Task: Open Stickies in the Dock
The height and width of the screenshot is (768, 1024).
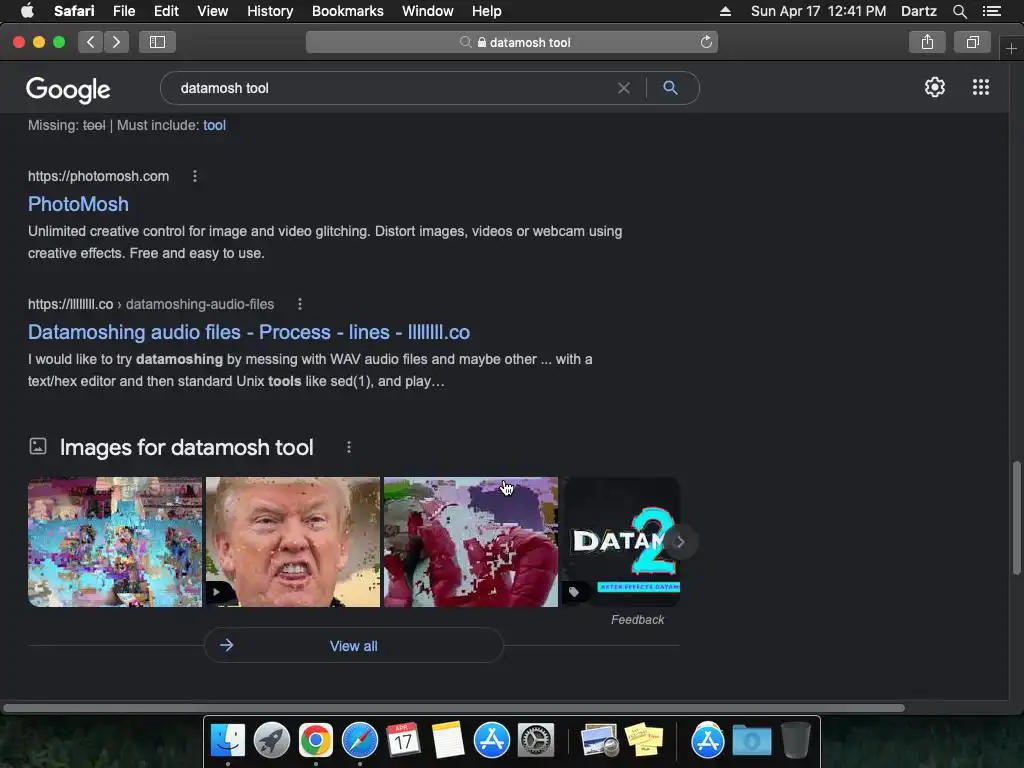Action: [x=644, y=741]
